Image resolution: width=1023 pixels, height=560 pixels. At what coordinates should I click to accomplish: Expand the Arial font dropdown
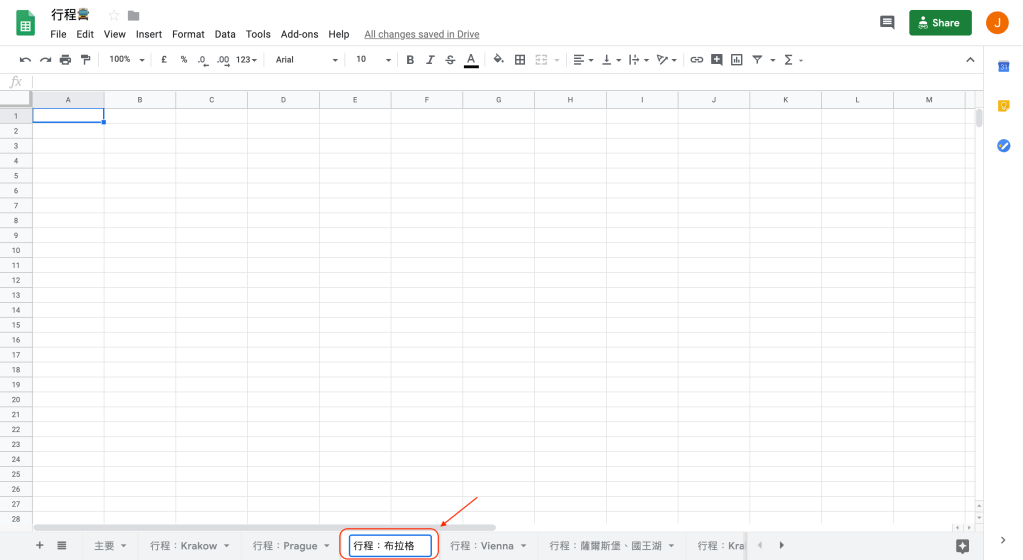[307, 60]
